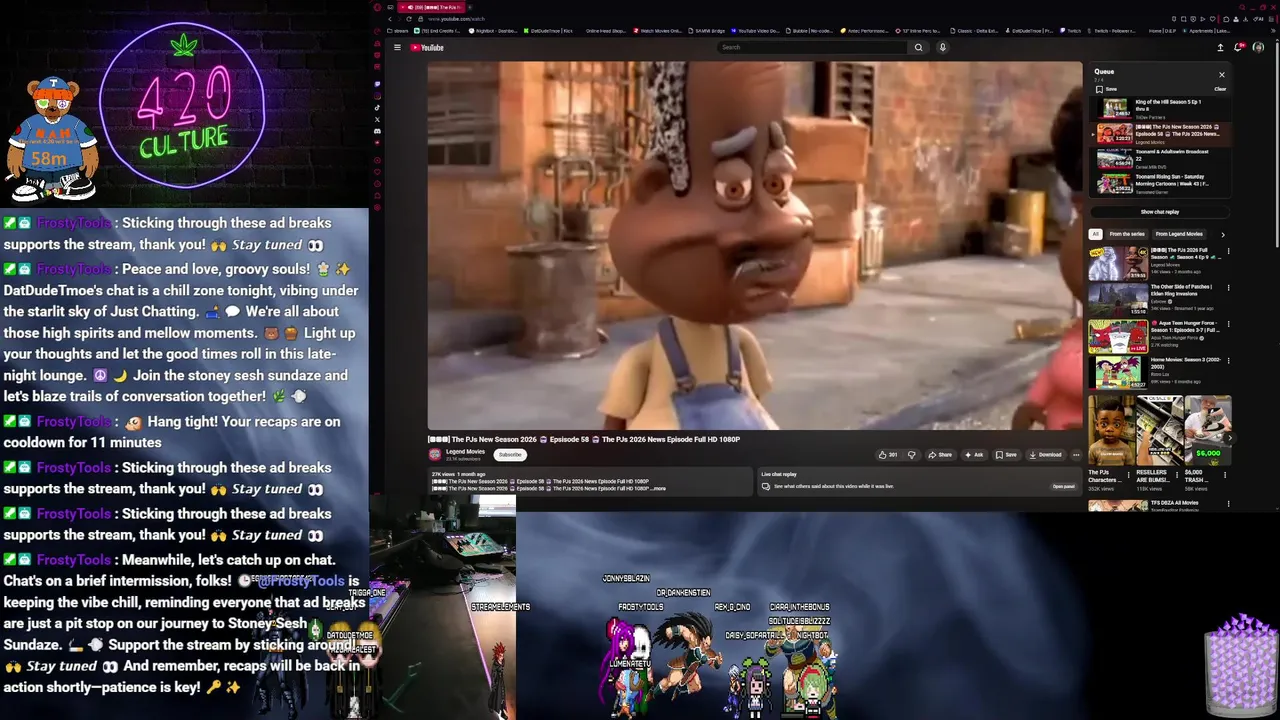Image resolution: width=1280 pixels, height=720 pixels.
Task: Clear the queue
Action: coord(1220,89)
